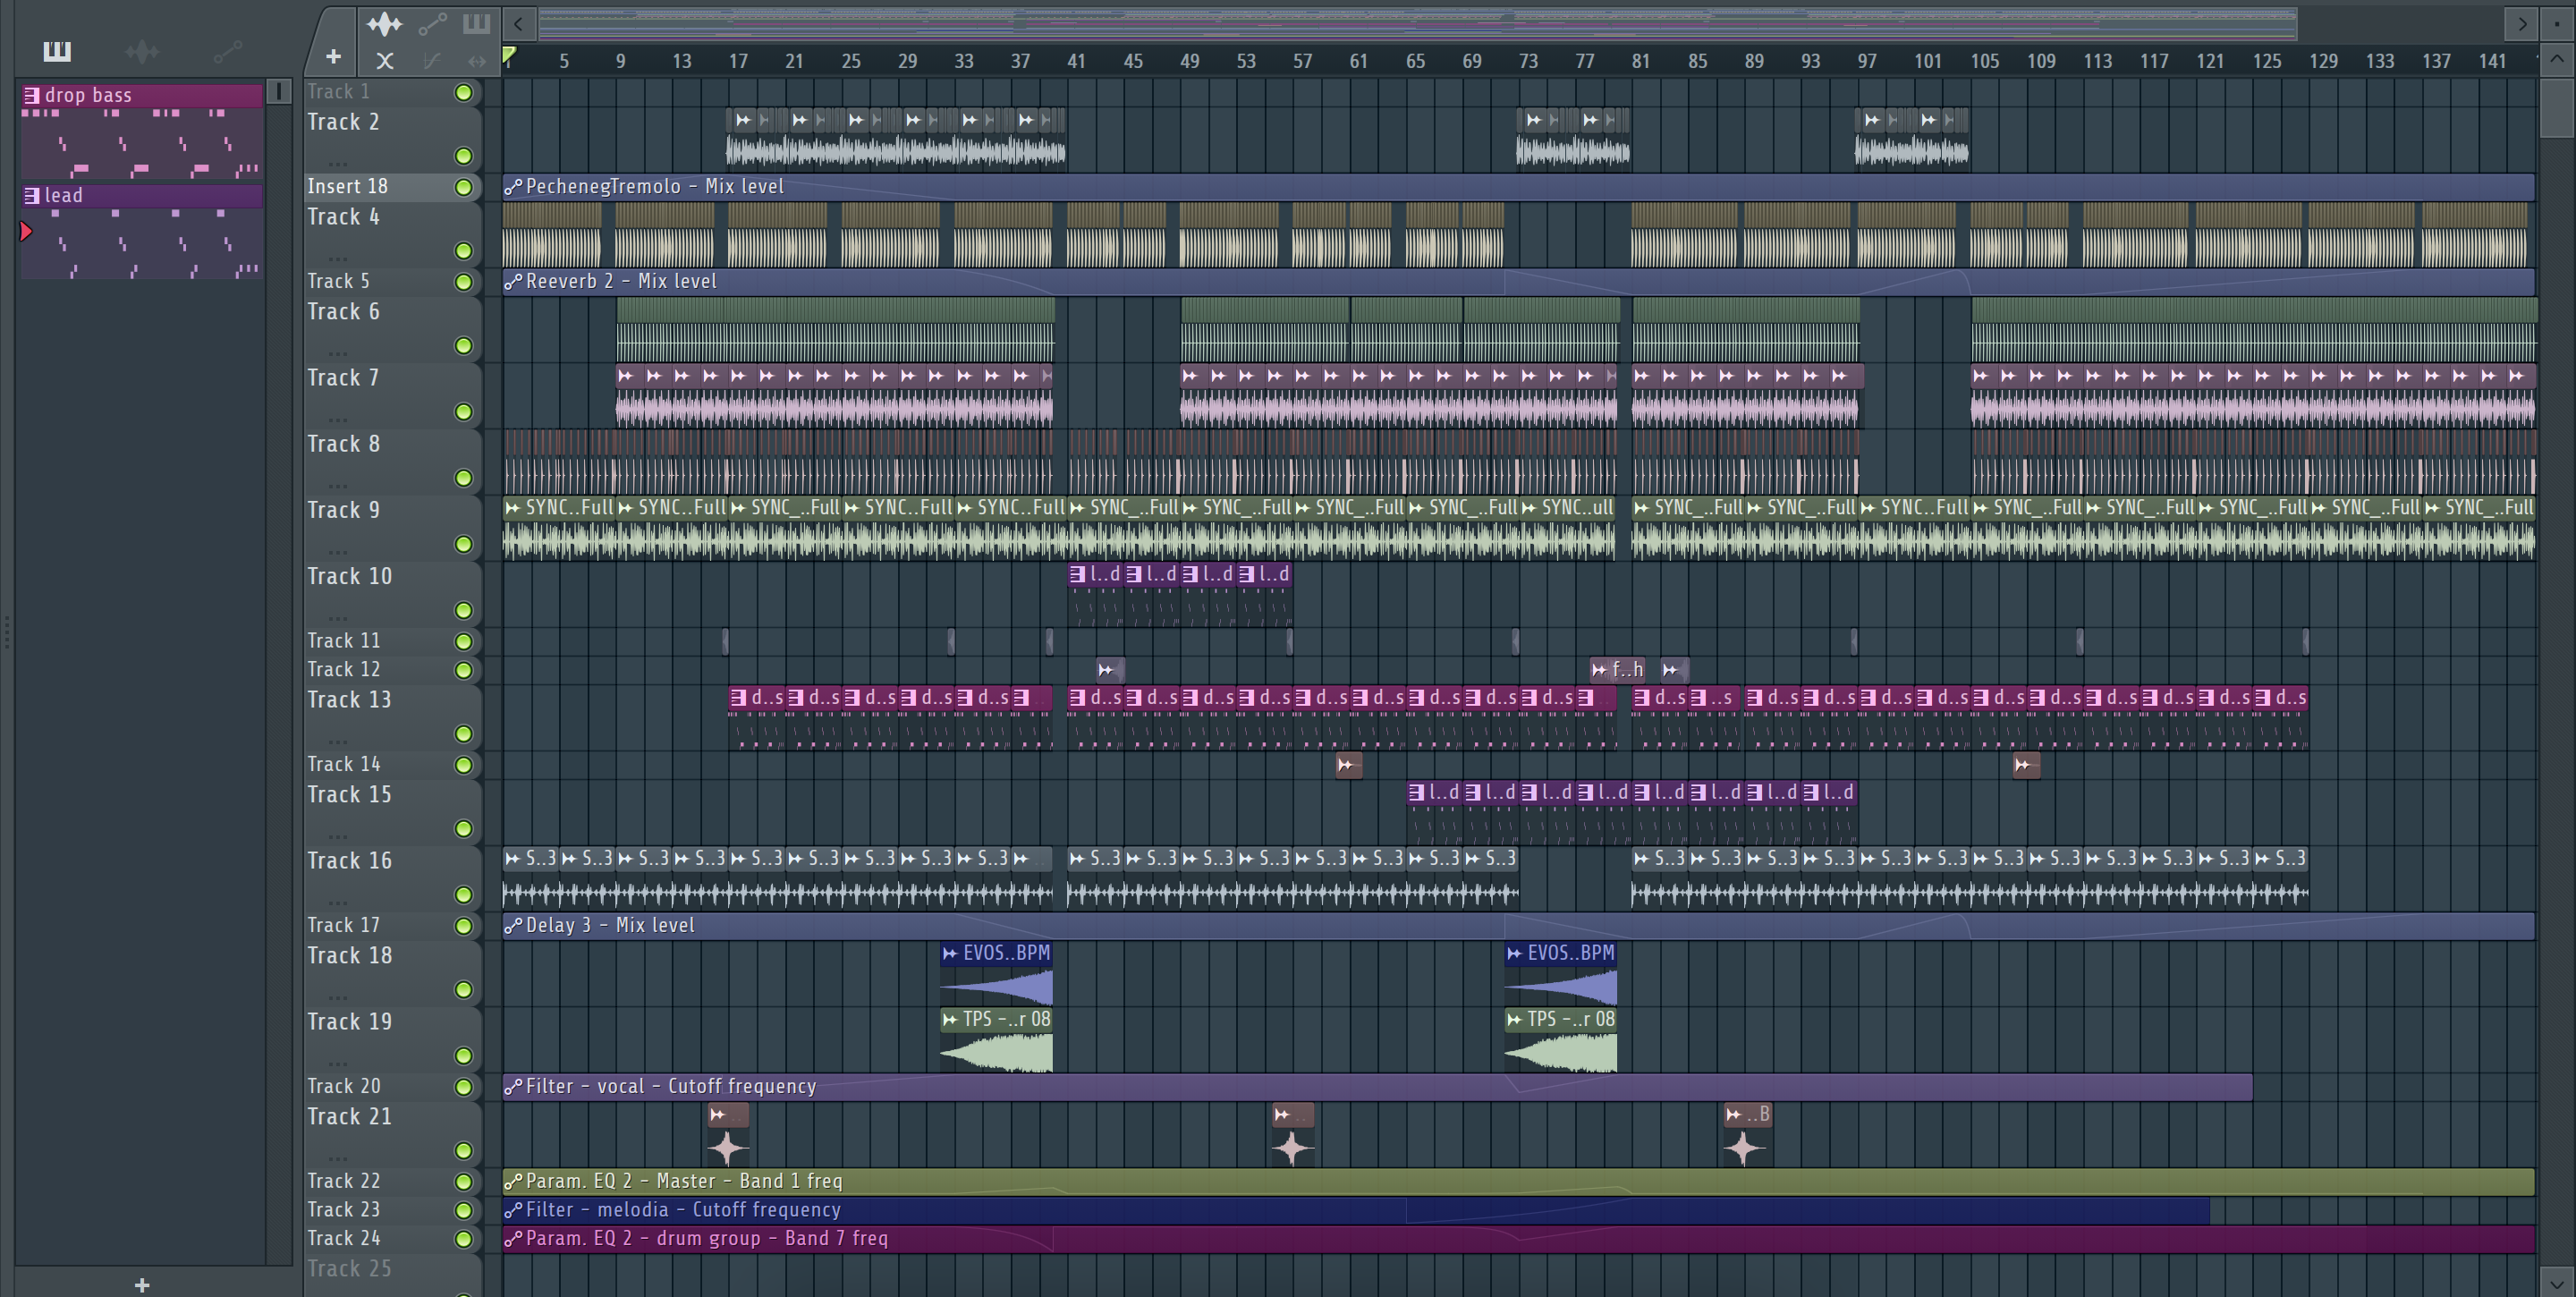Screen dimensions: 2576x1297
Task: Click the green playhead marker at bar 1
Action: (509, 55)
